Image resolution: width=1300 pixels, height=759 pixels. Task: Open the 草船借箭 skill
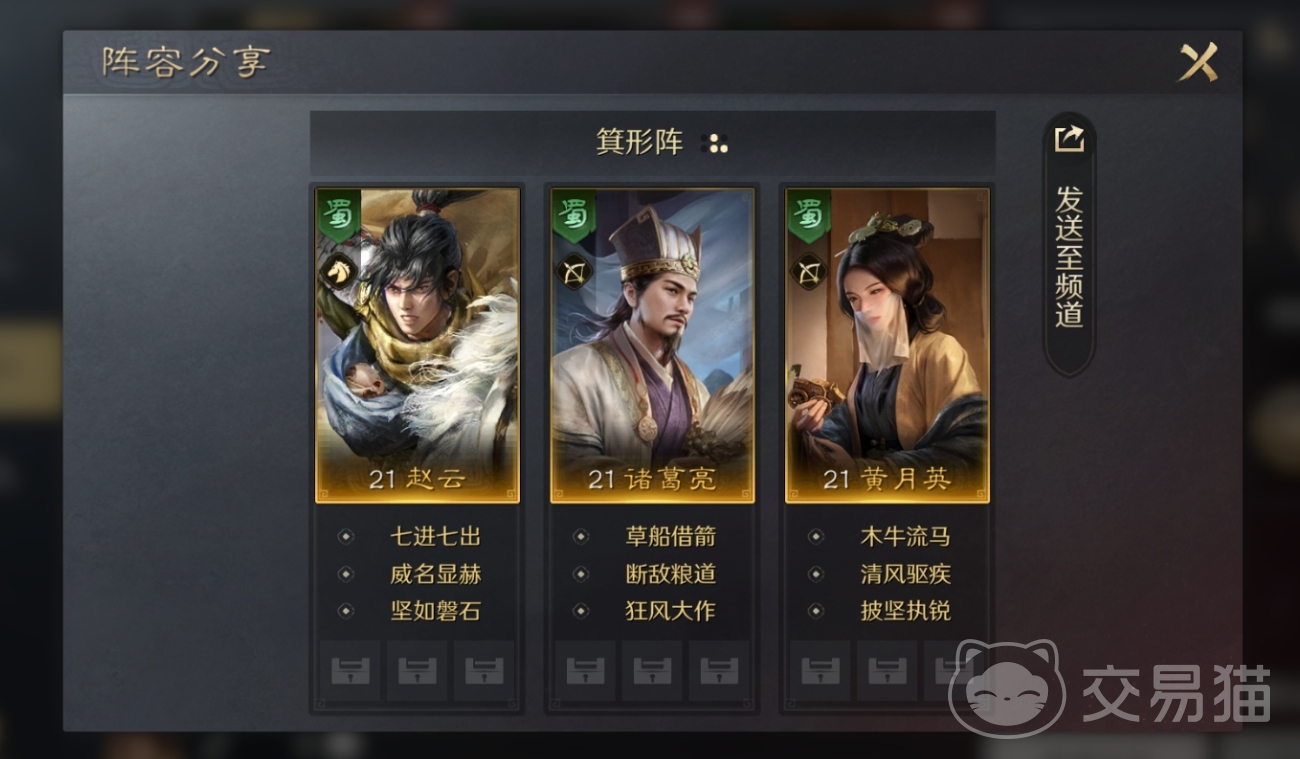point(670,537)
